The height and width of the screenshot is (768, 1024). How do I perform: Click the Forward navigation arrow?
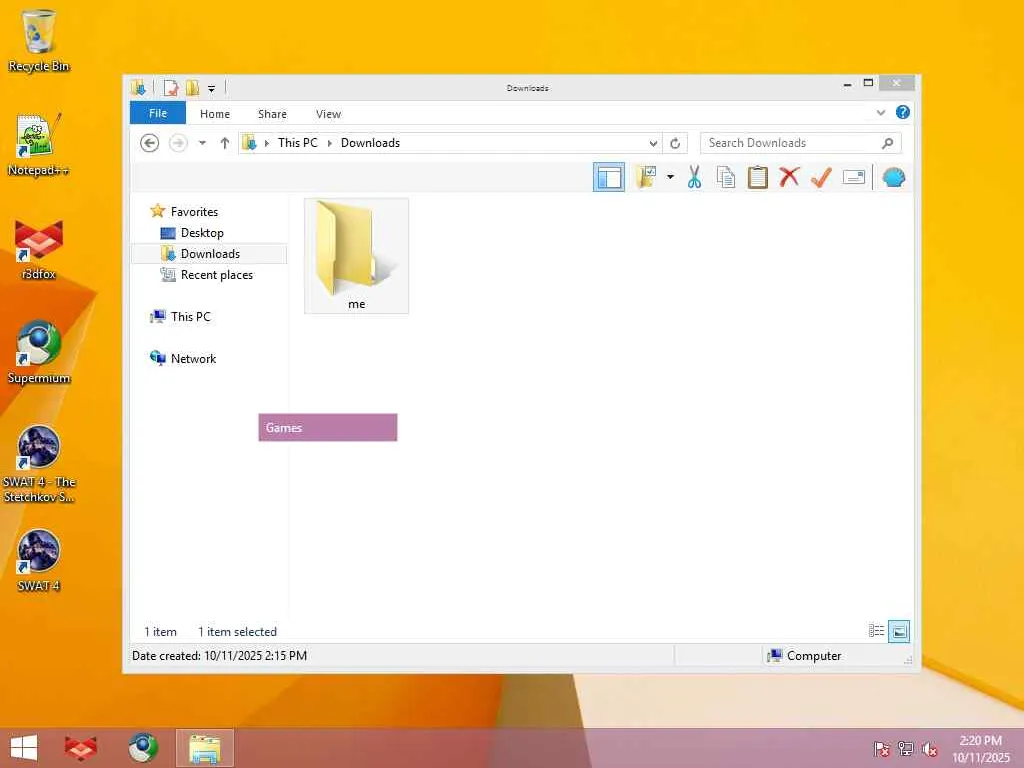pos(178,142)
